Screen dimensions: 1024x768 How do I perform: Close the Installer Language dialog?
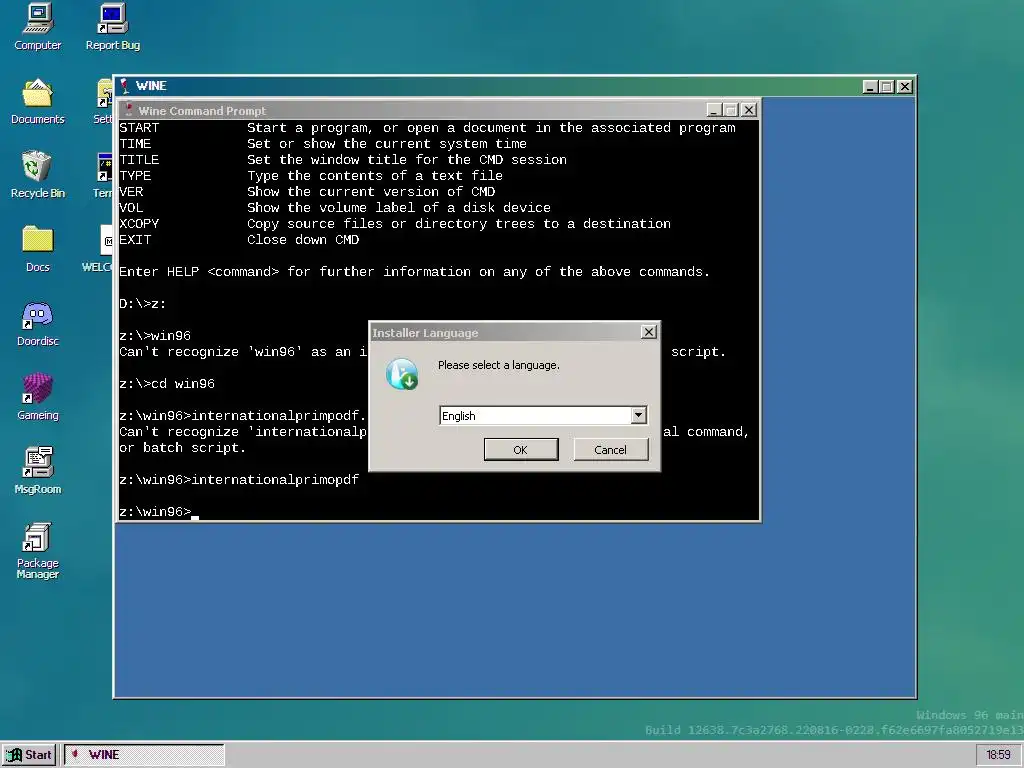click(x=648, y=332)
